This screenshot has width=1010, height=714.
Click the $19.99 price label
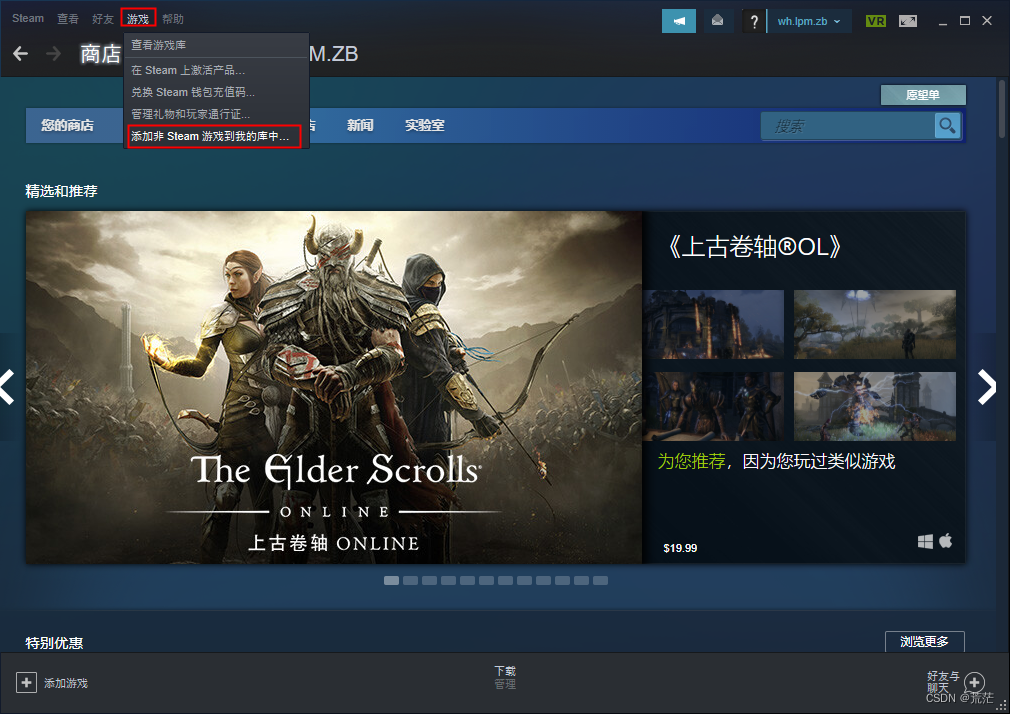[680, 548]
